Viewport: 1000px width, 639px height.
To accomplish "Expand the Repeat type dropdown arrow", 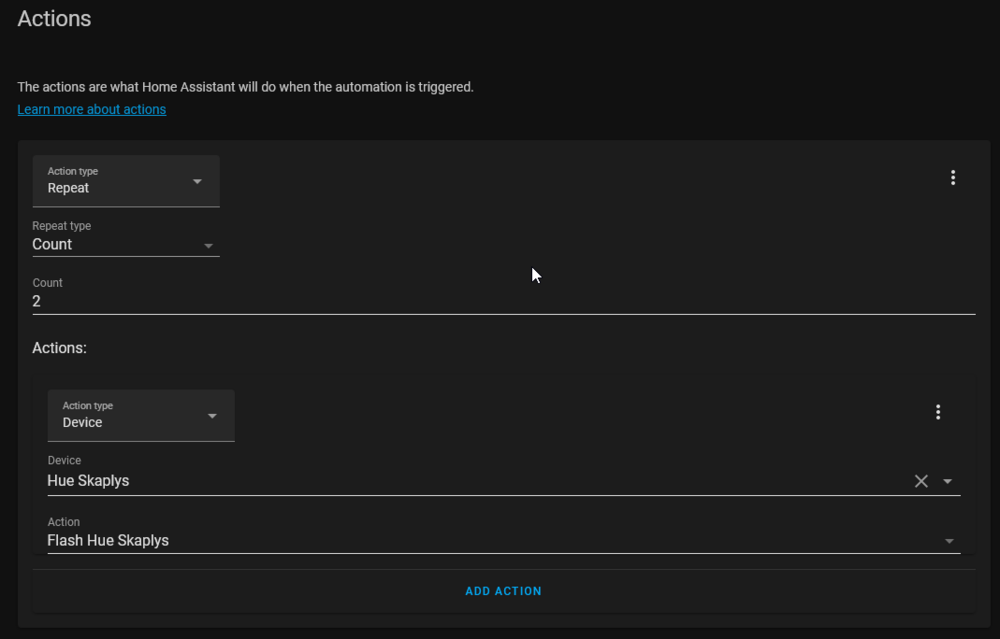I will pos(208,245).
